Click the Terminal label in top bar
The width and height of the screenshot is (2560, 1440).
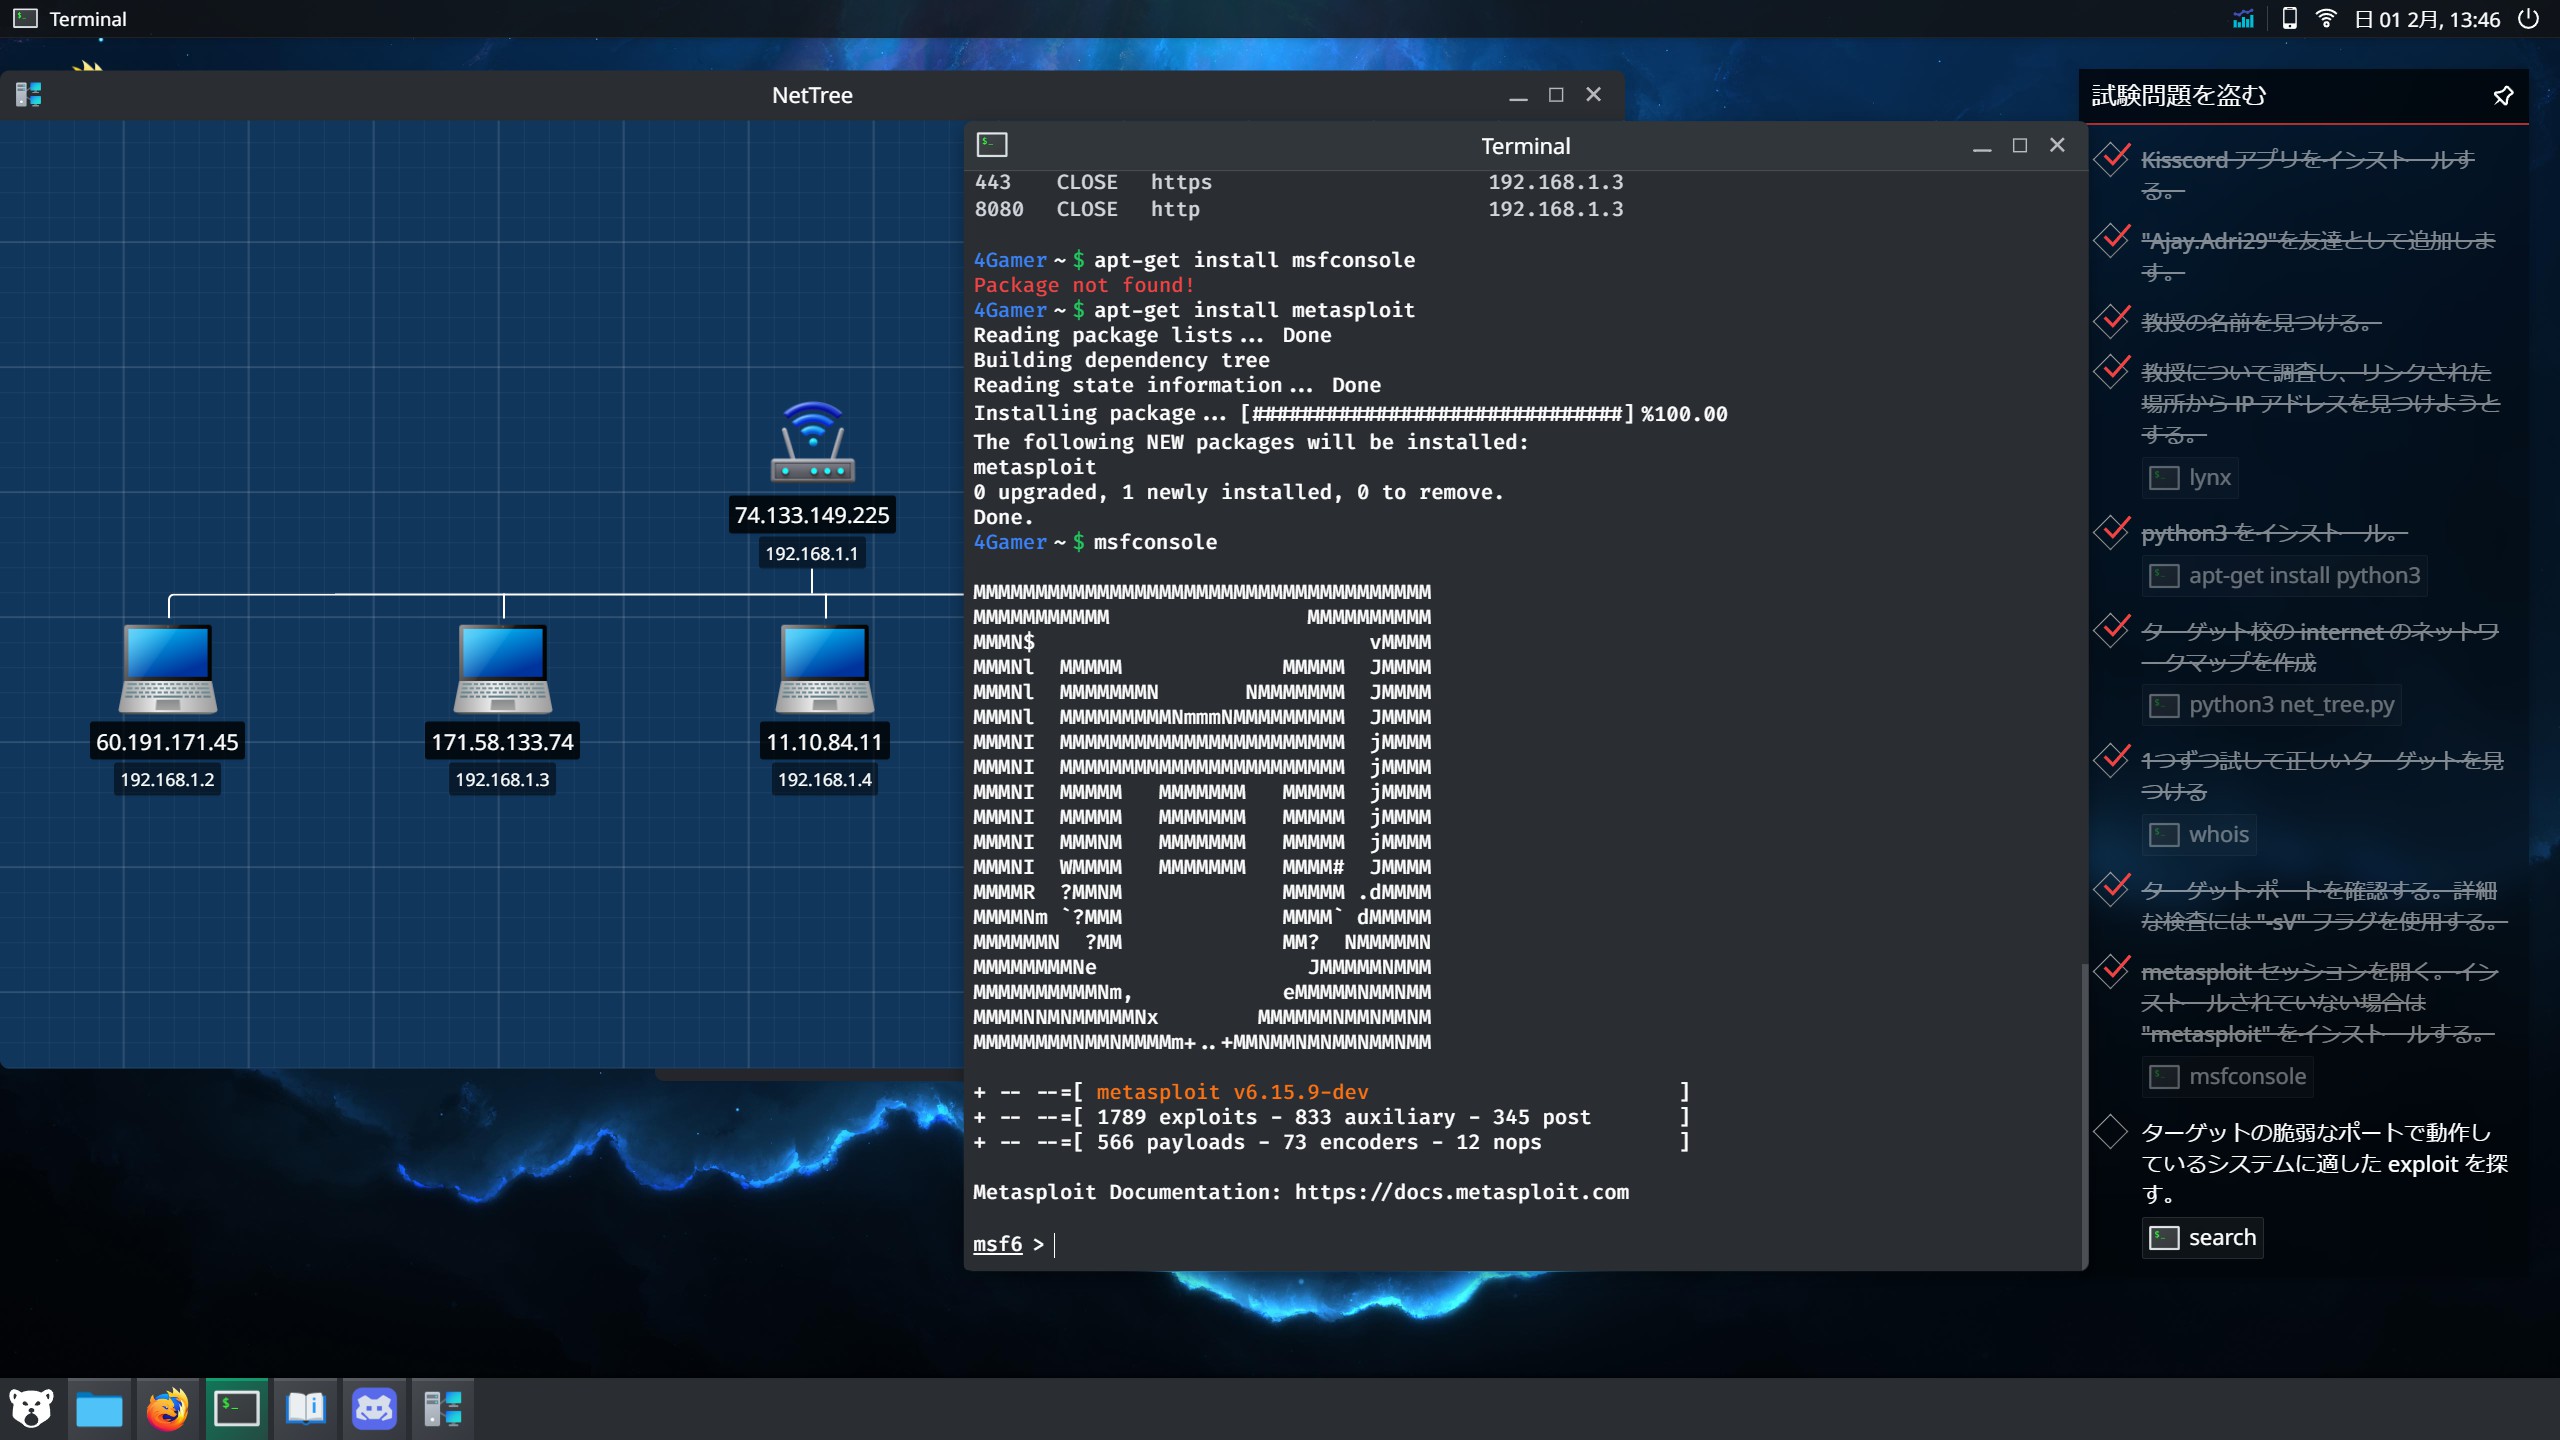coord(88,19)
